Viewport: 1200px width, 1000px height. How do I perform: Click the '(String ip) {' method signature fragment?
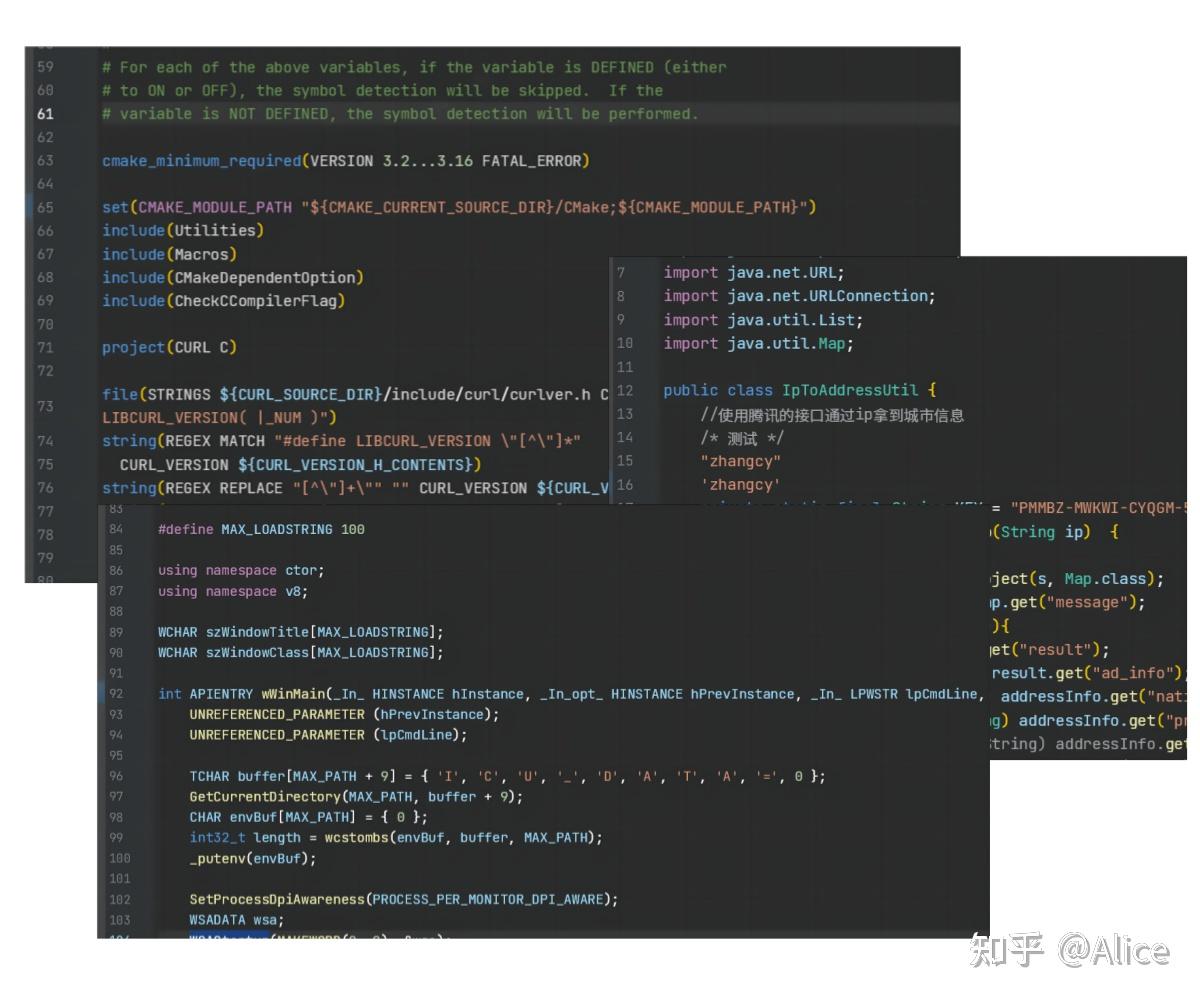click(x=1055, y=533)
